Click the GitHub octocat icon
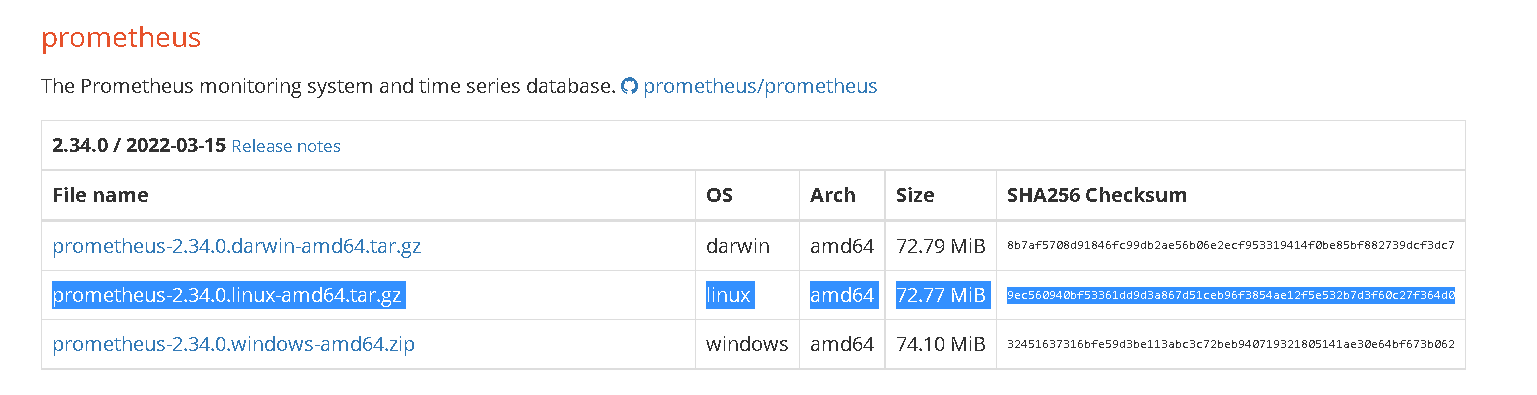 click(x=629, y=86)
